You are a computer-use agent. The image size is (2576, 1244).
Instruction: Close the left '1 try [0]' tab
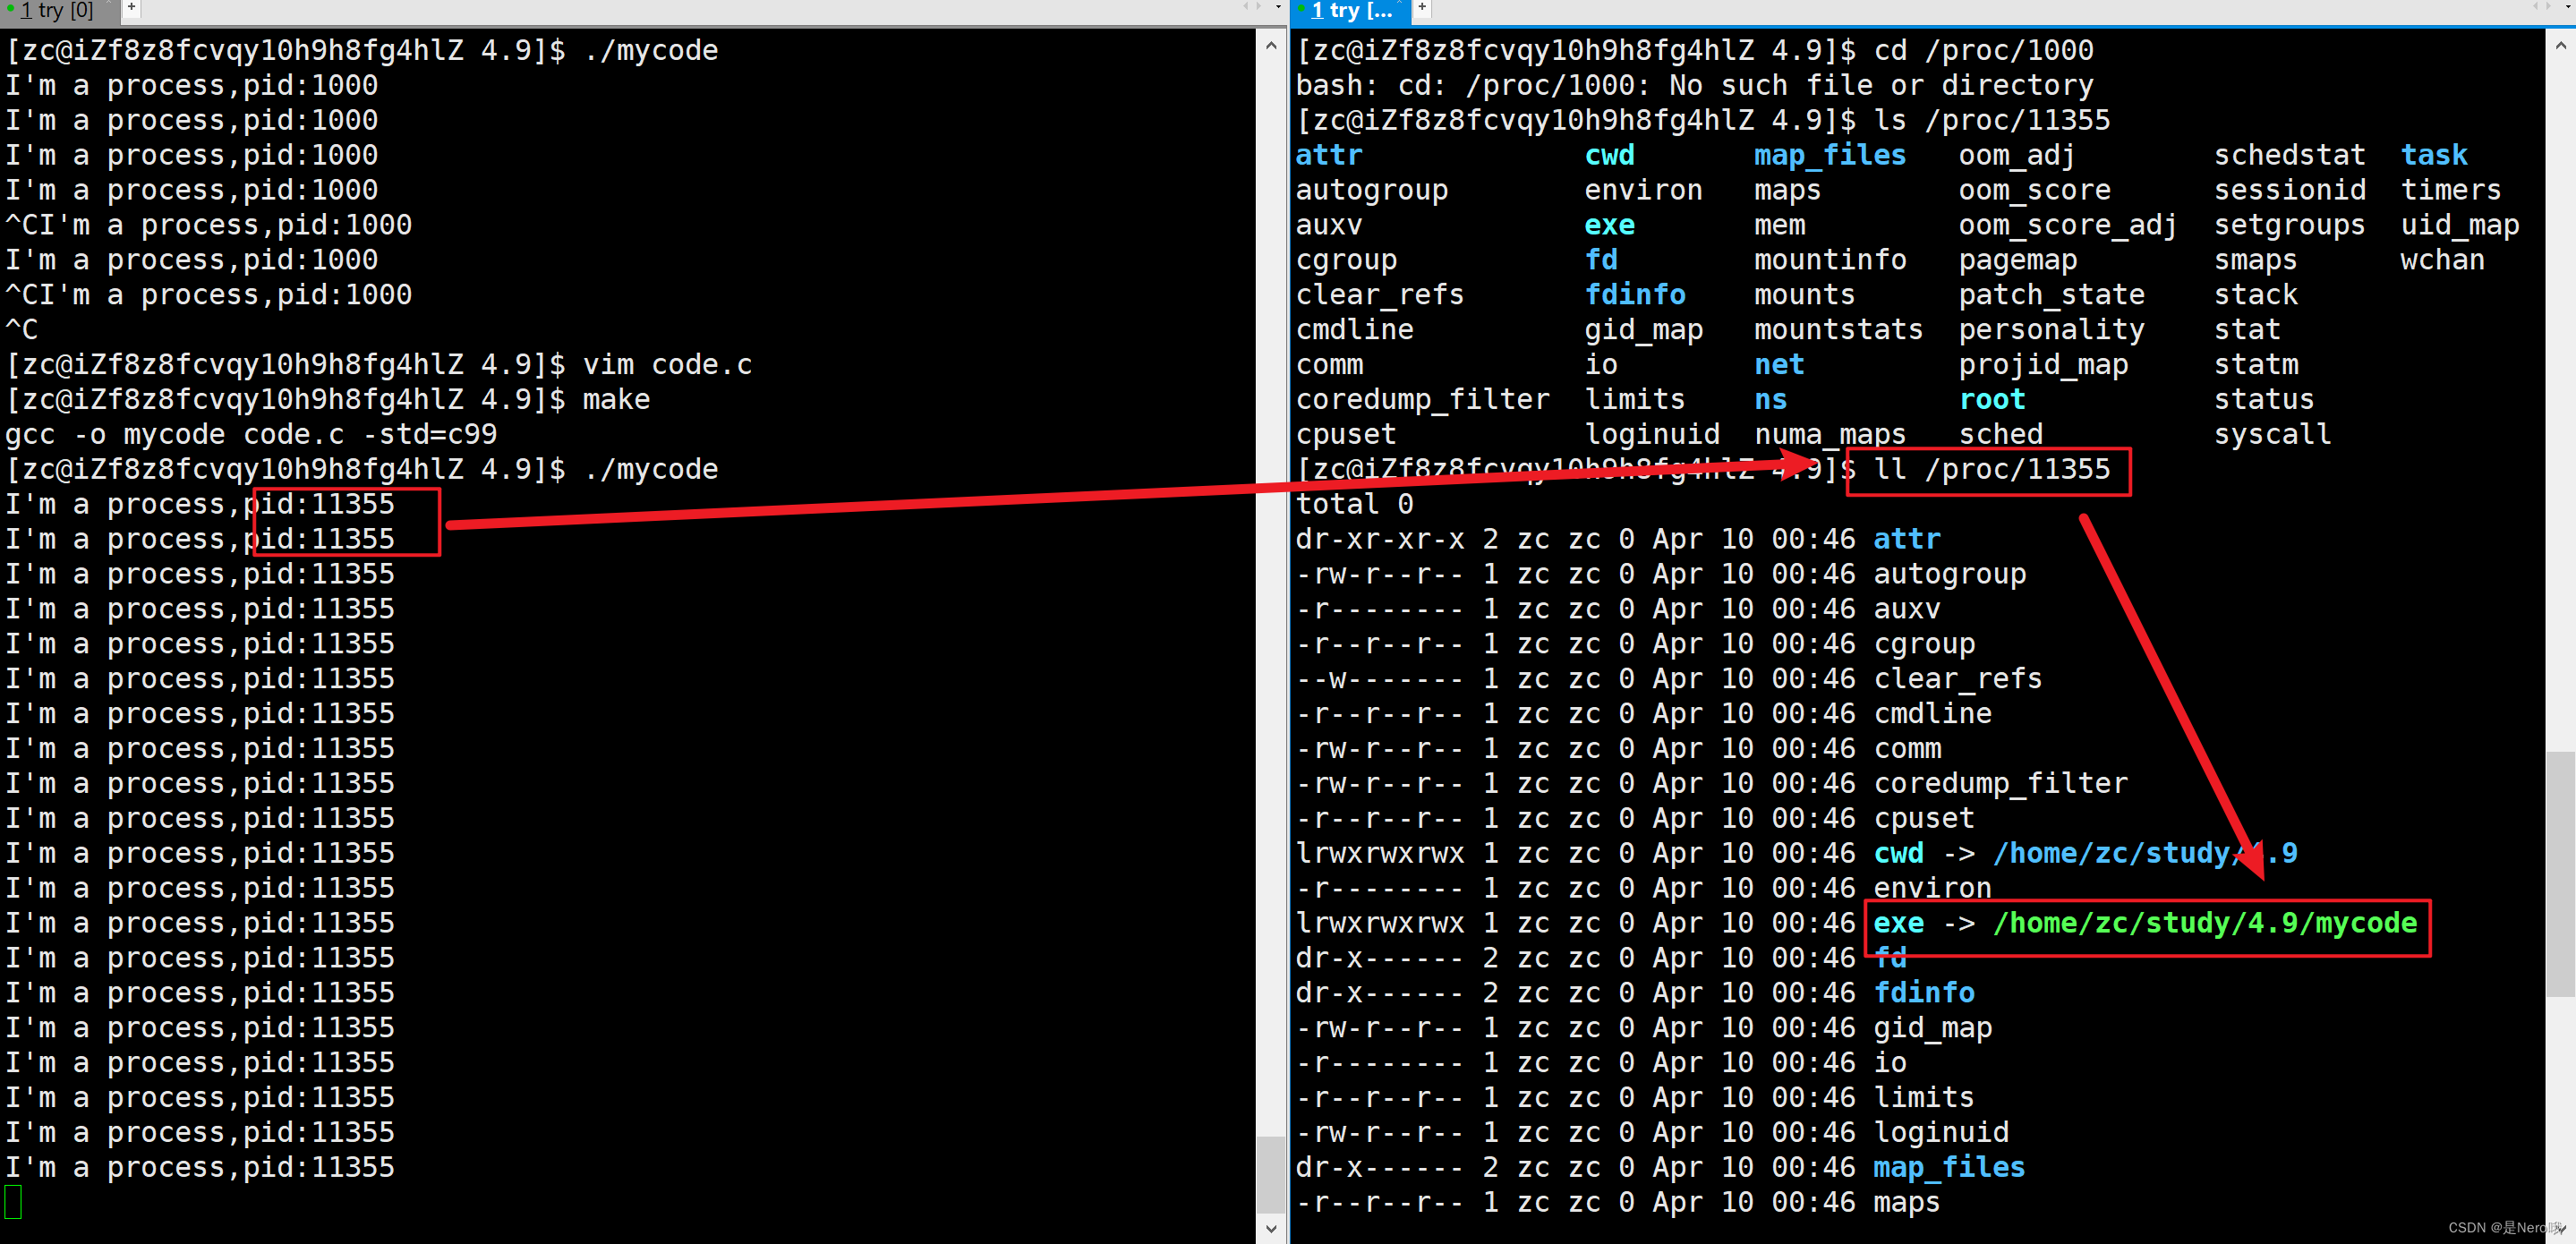point(109,2)
